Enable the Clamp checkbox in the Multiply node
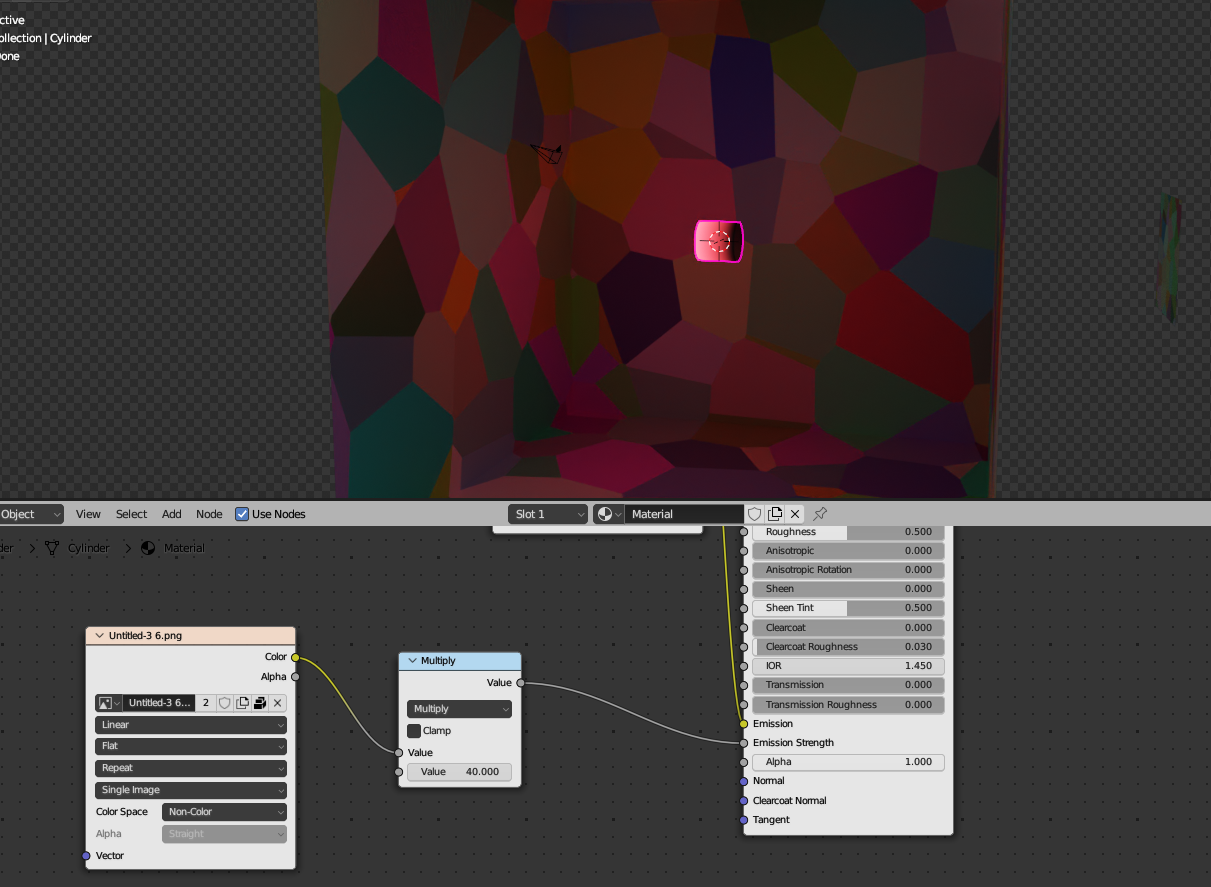The height and width of the screenshot is (887, 1211). click(x=414, y=731)
